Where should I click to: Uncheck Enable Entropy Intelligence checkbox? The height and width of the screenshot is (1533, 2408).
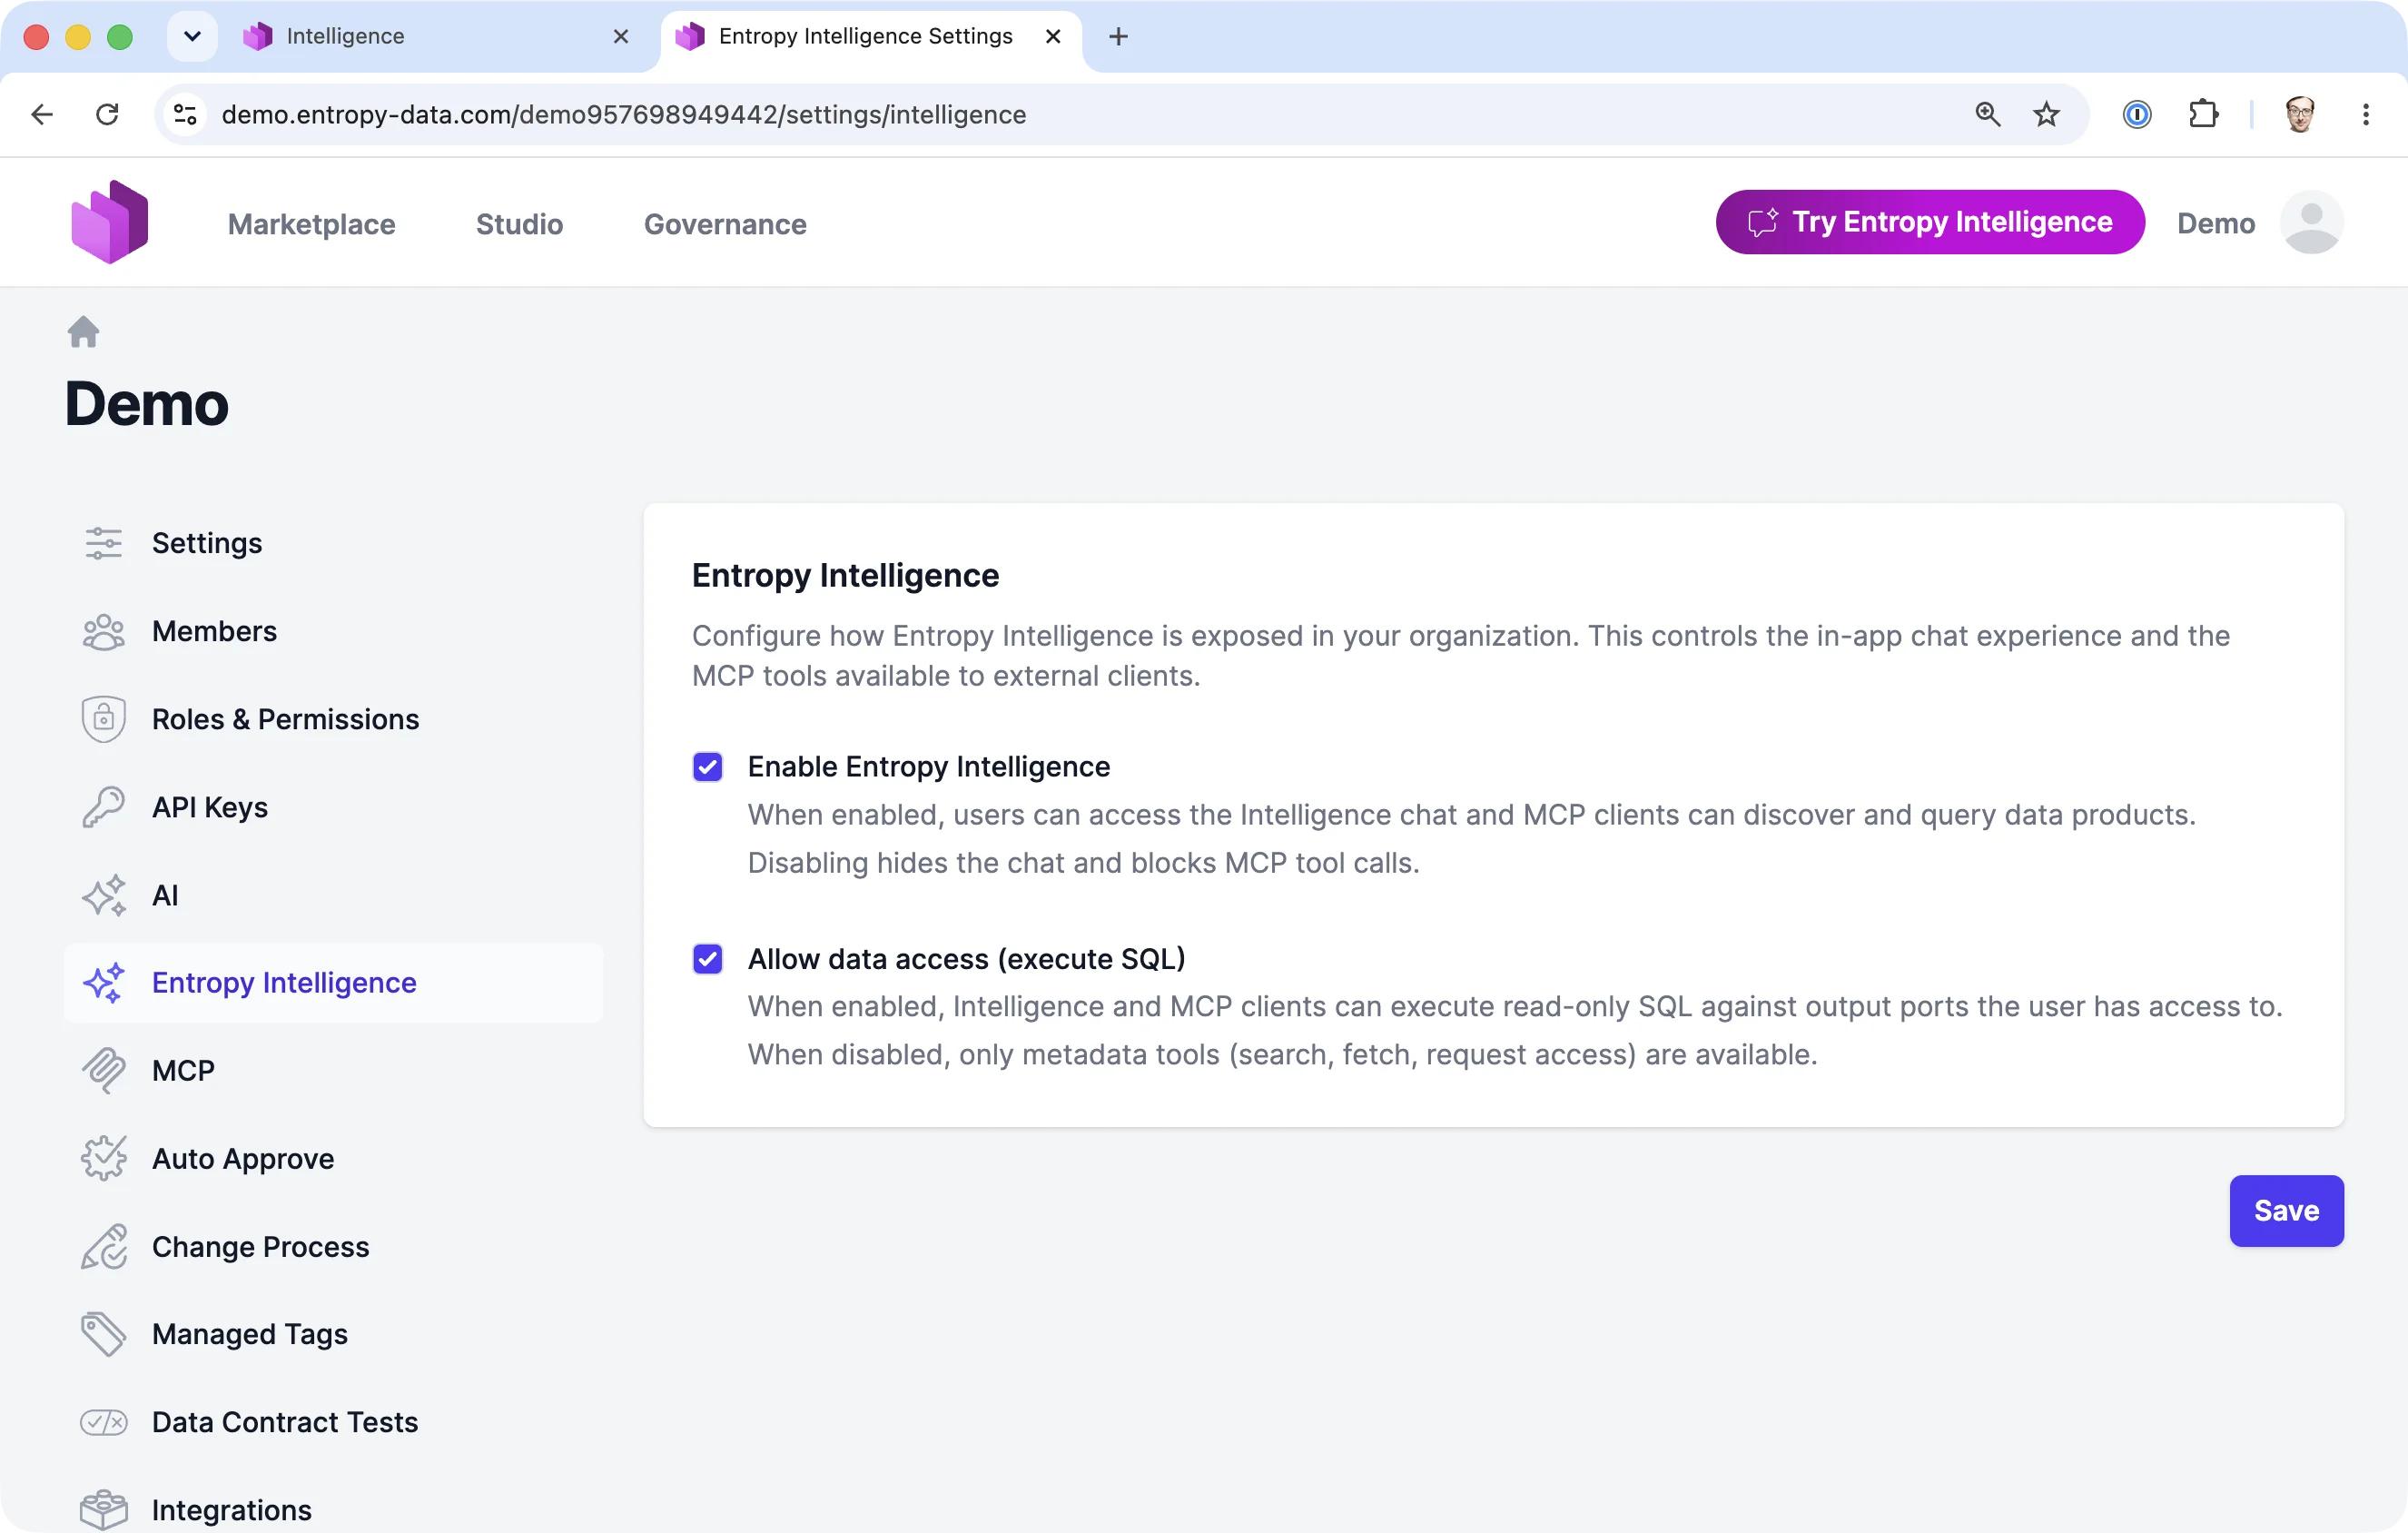pos(707,767)
